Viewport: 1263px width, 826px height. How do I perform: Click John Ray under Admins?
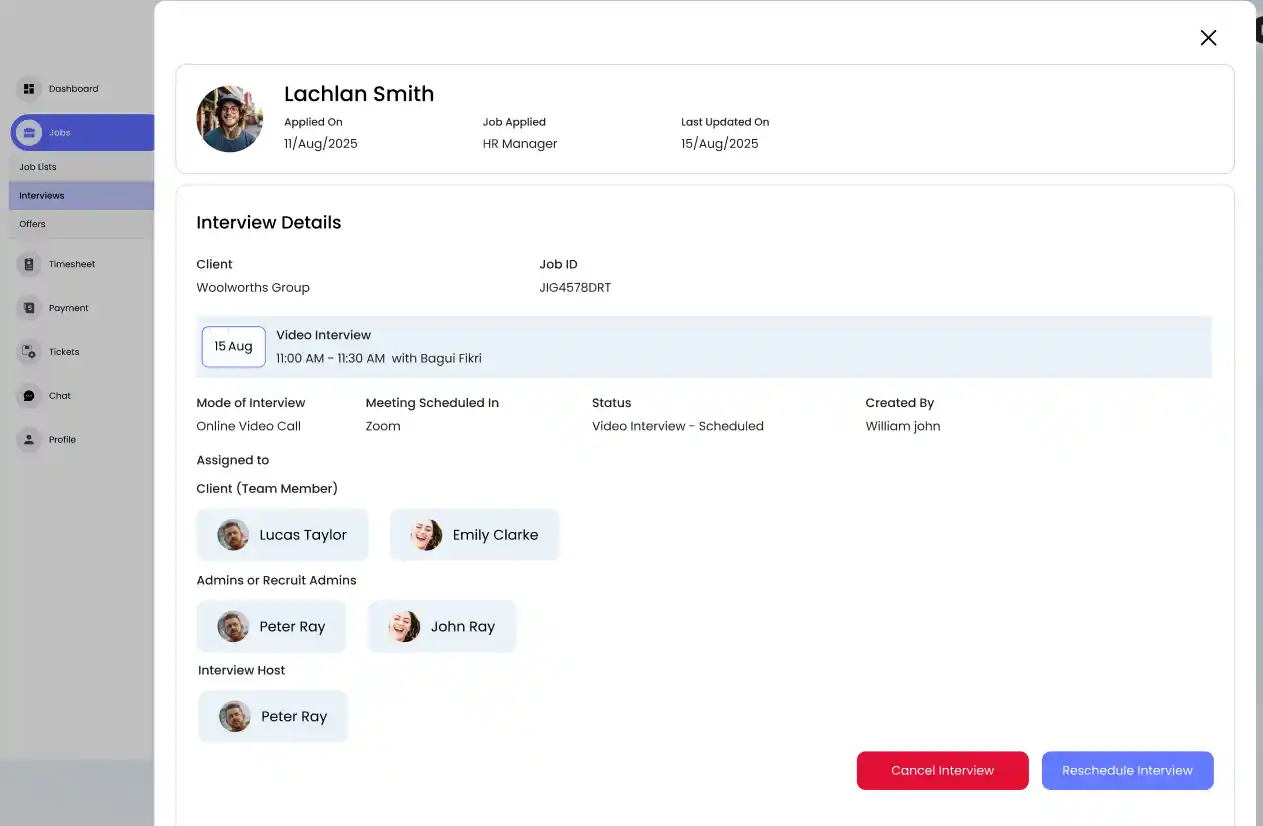pos(441,626)
